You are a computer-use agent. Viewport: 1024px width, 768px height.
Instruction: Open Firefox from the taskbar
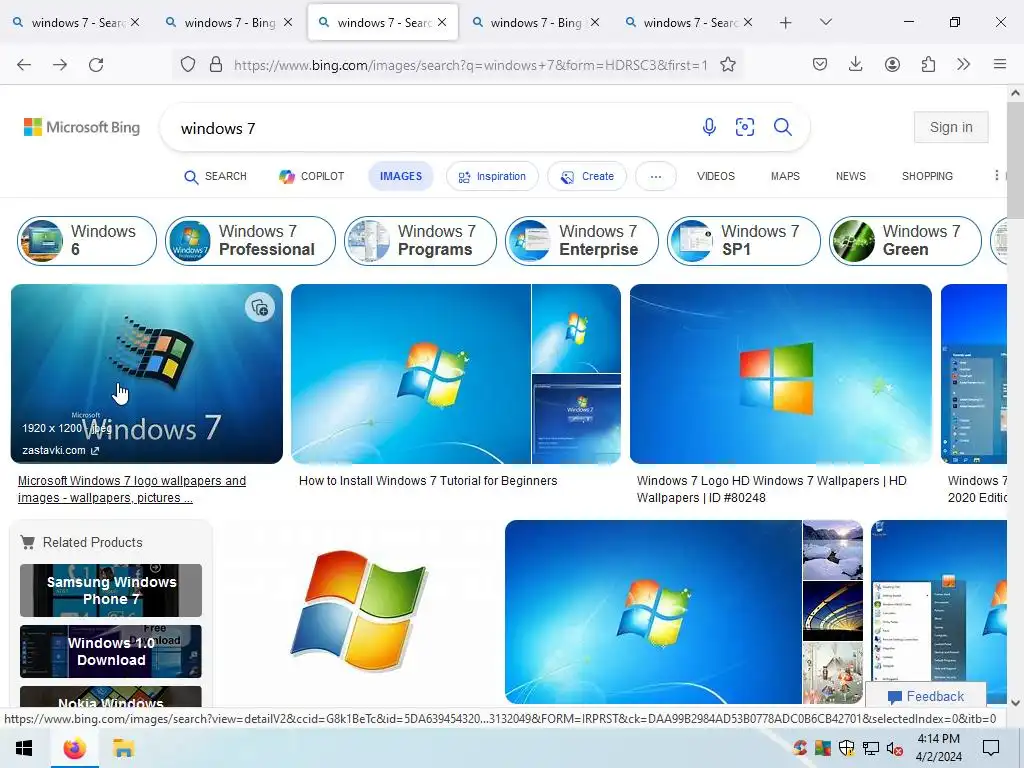74,748
